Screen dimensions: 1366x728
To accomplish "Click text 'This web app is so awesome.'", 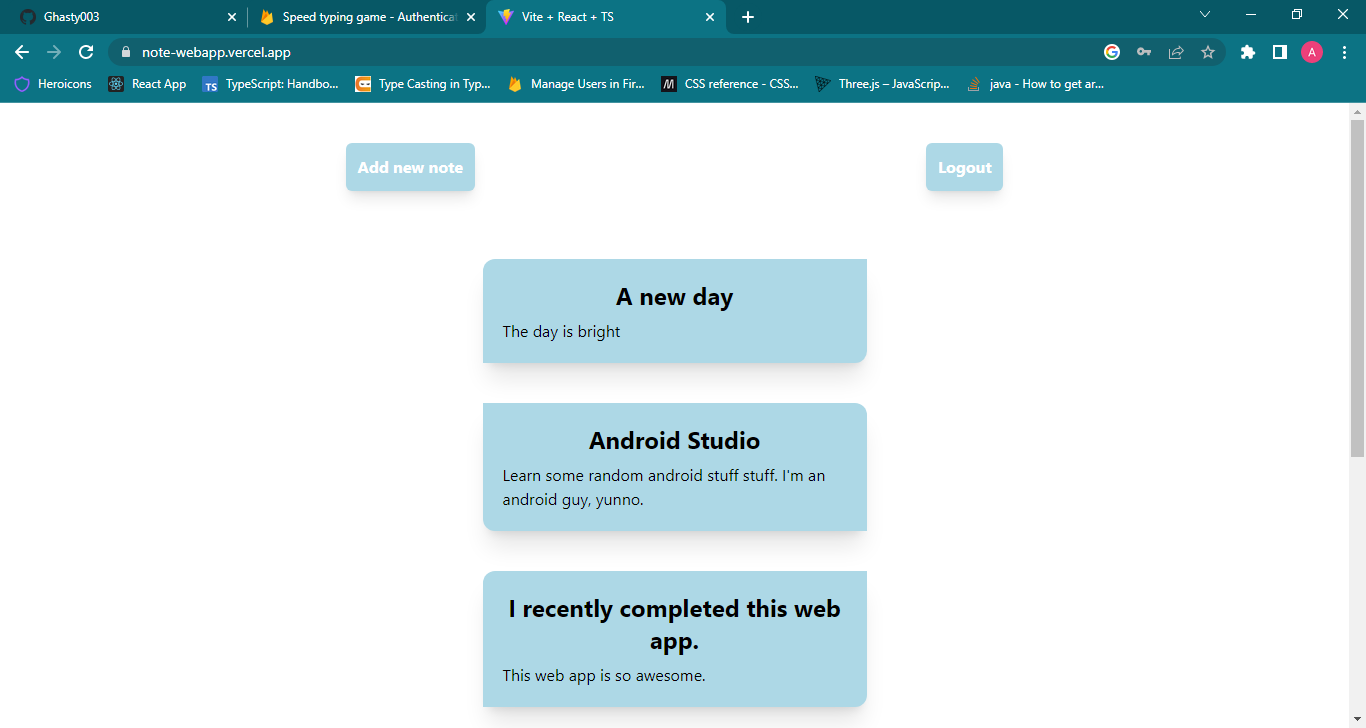I will click(x=604, y=675).
